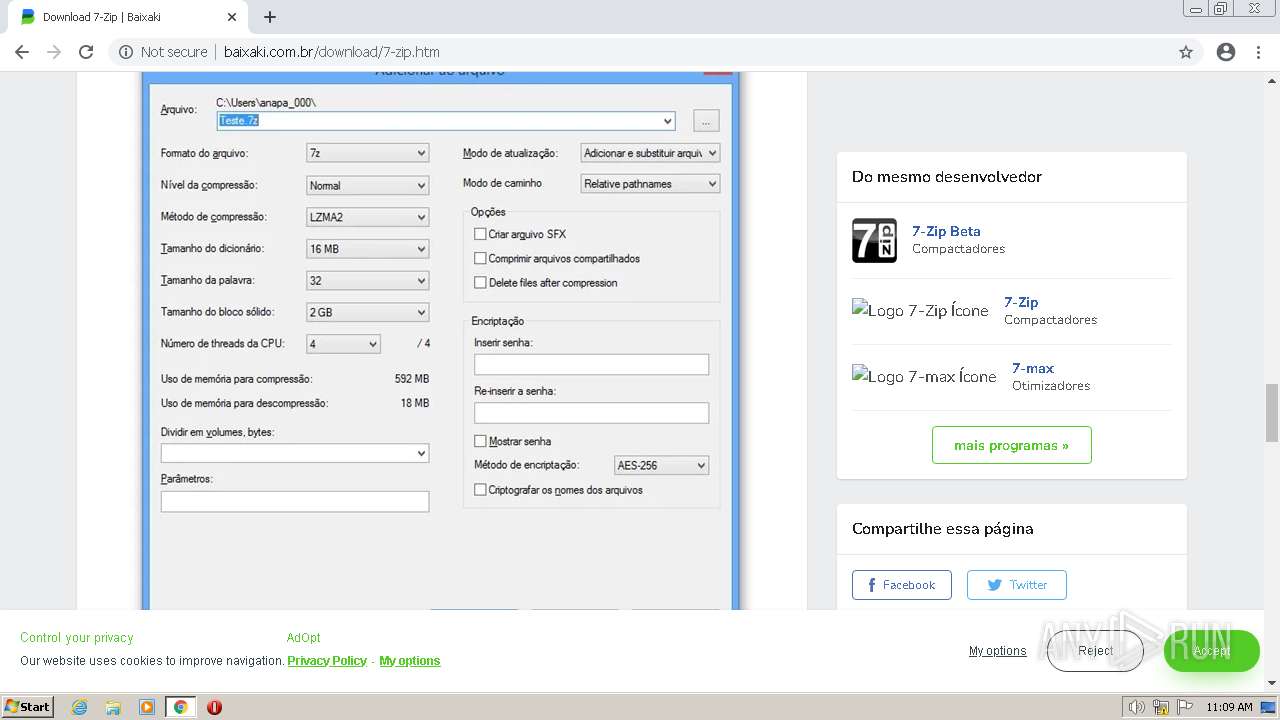This screenshot has width=1280, height=720.
Task: Open Método de encriptação AES-256 dropdown
Action: click(661, 465)
